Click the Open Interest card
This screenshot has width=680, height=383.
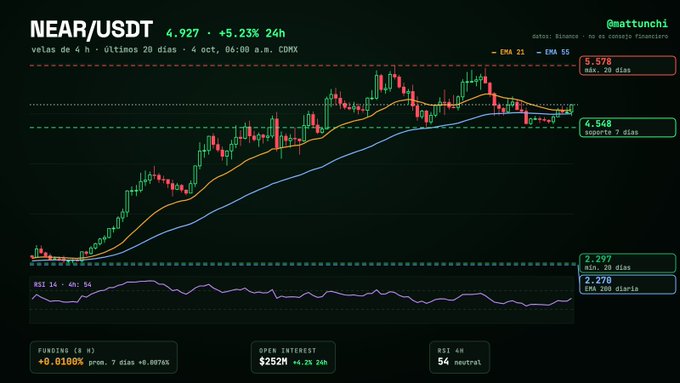point(293,357)
